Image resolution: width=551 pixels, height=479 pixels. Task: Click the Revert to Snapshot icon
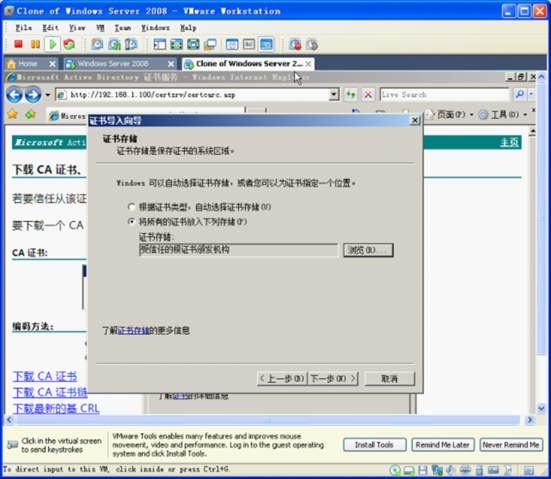pos(114,44)
